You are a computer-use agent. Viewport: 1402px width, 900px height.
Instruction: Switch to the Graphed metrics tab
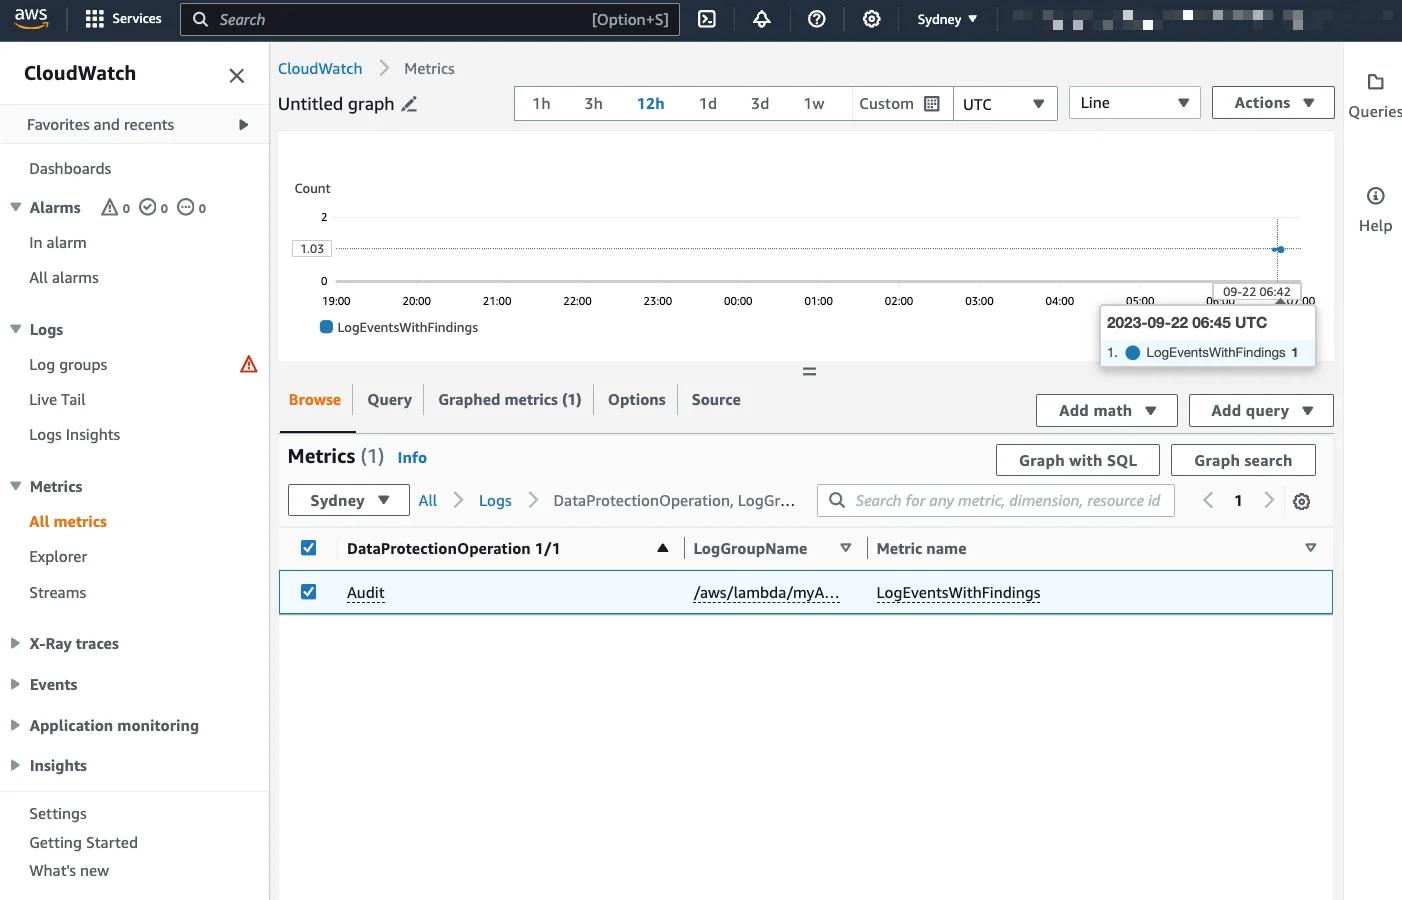click(509, 400)
